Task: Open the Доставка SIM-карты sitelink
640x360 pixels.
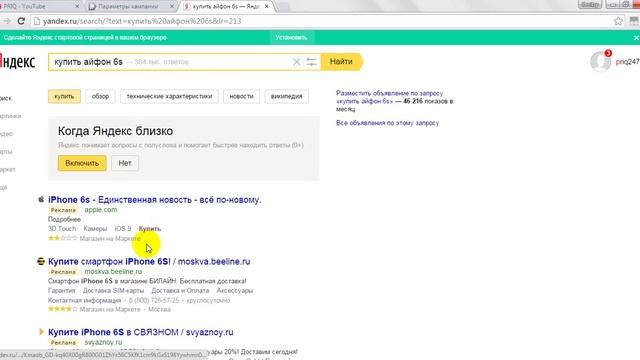Action: point(113,291)
